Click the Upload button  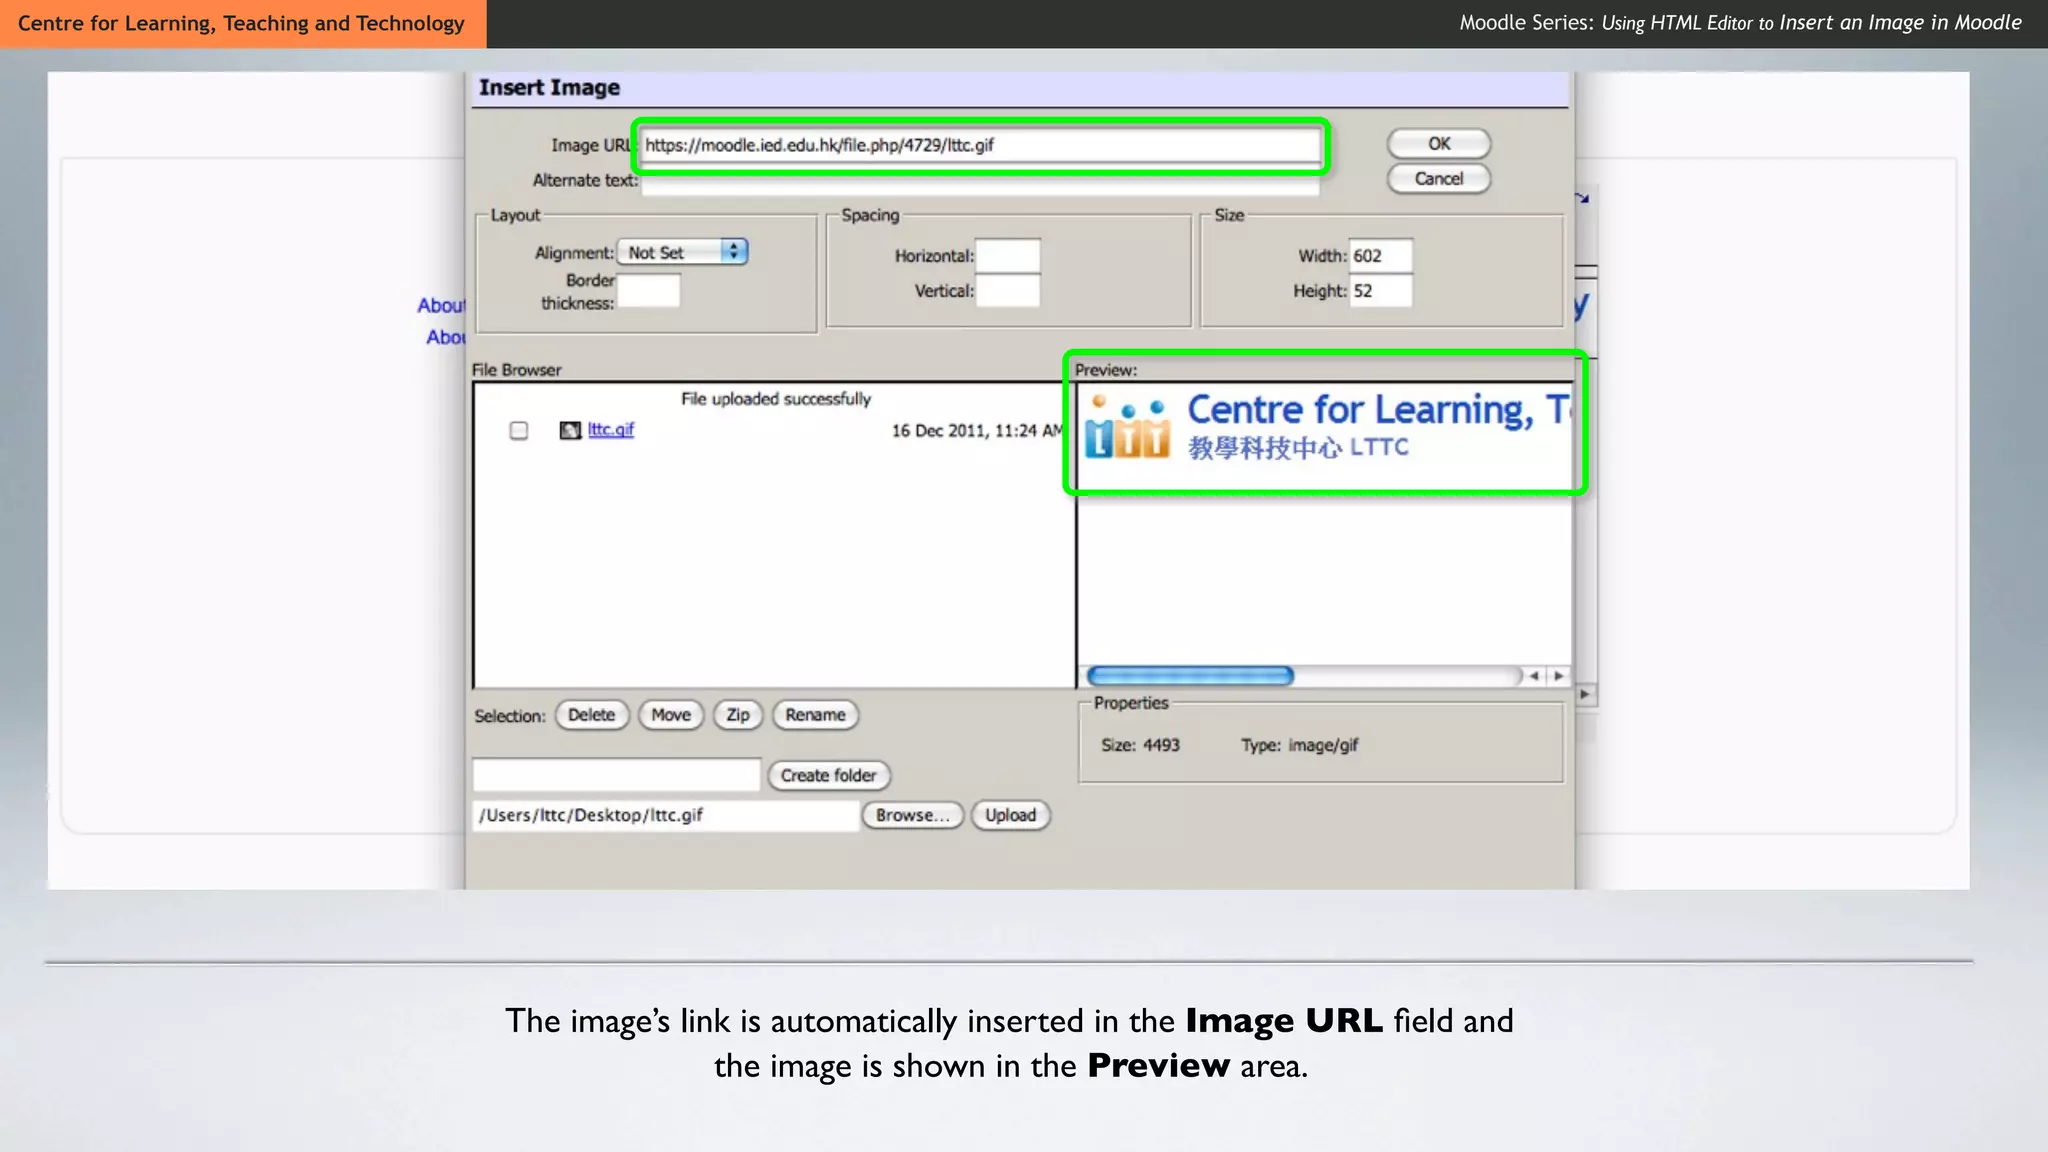point(1010,815)
